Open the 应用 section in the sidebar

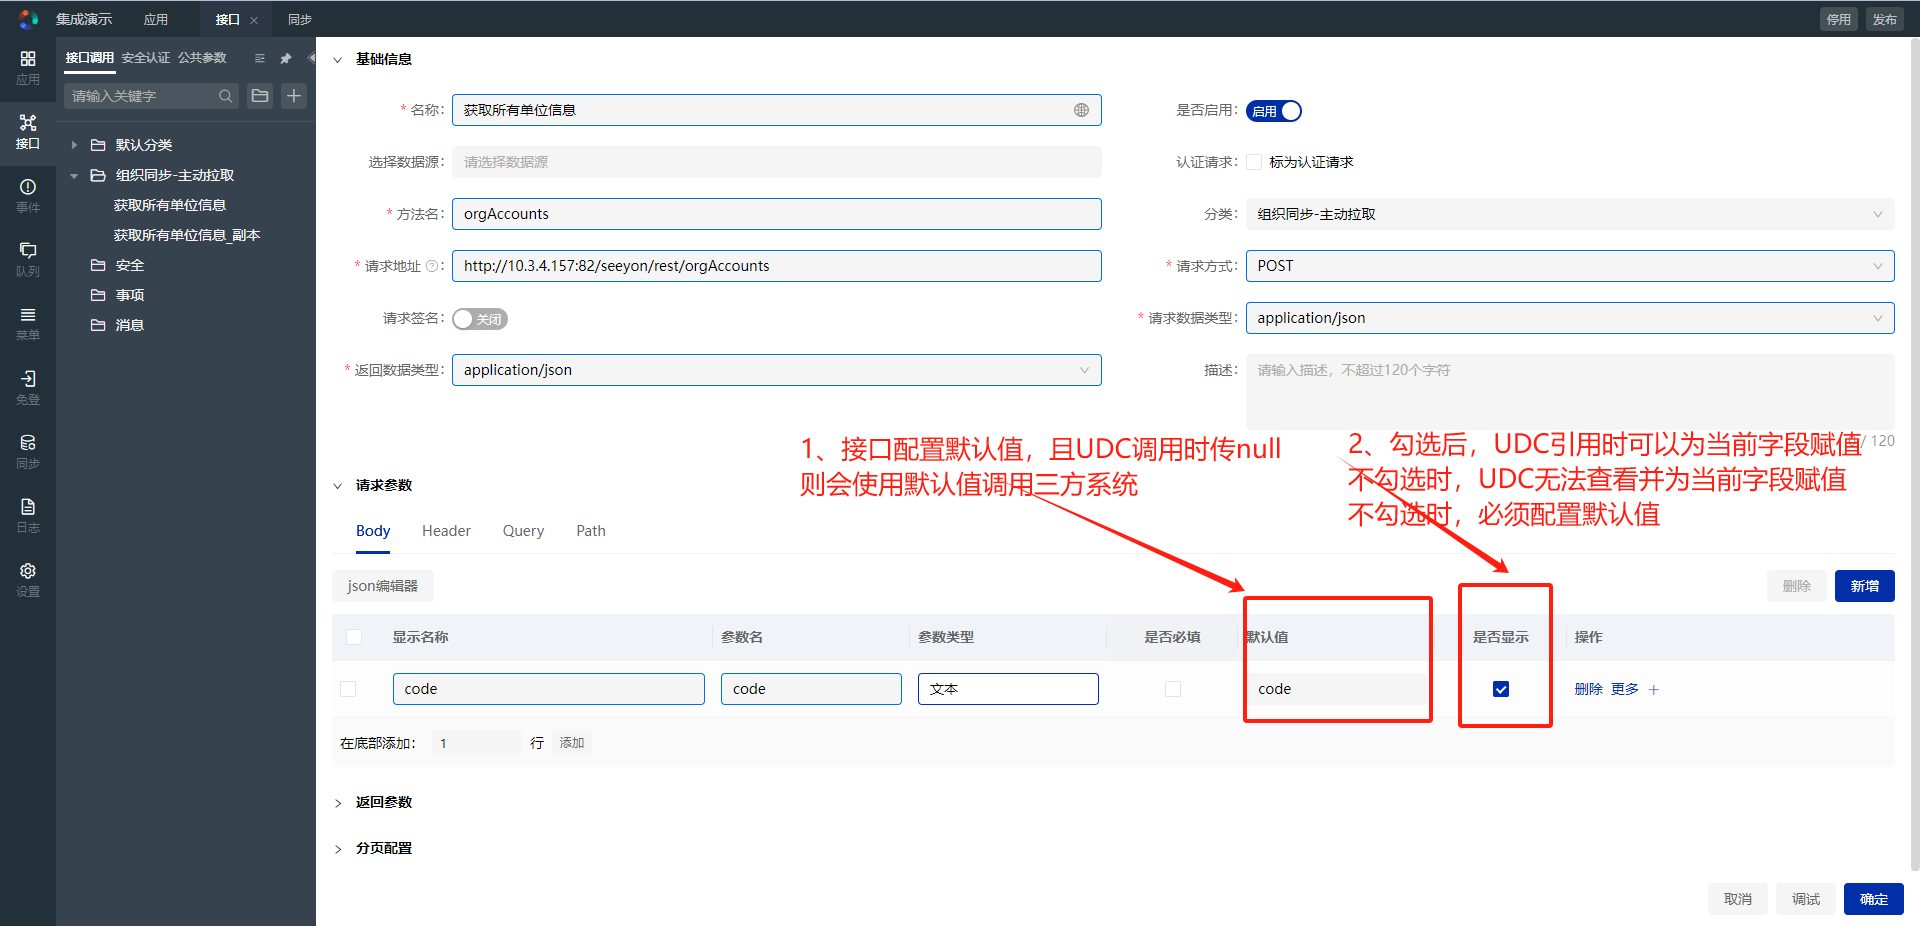(28, 67)
